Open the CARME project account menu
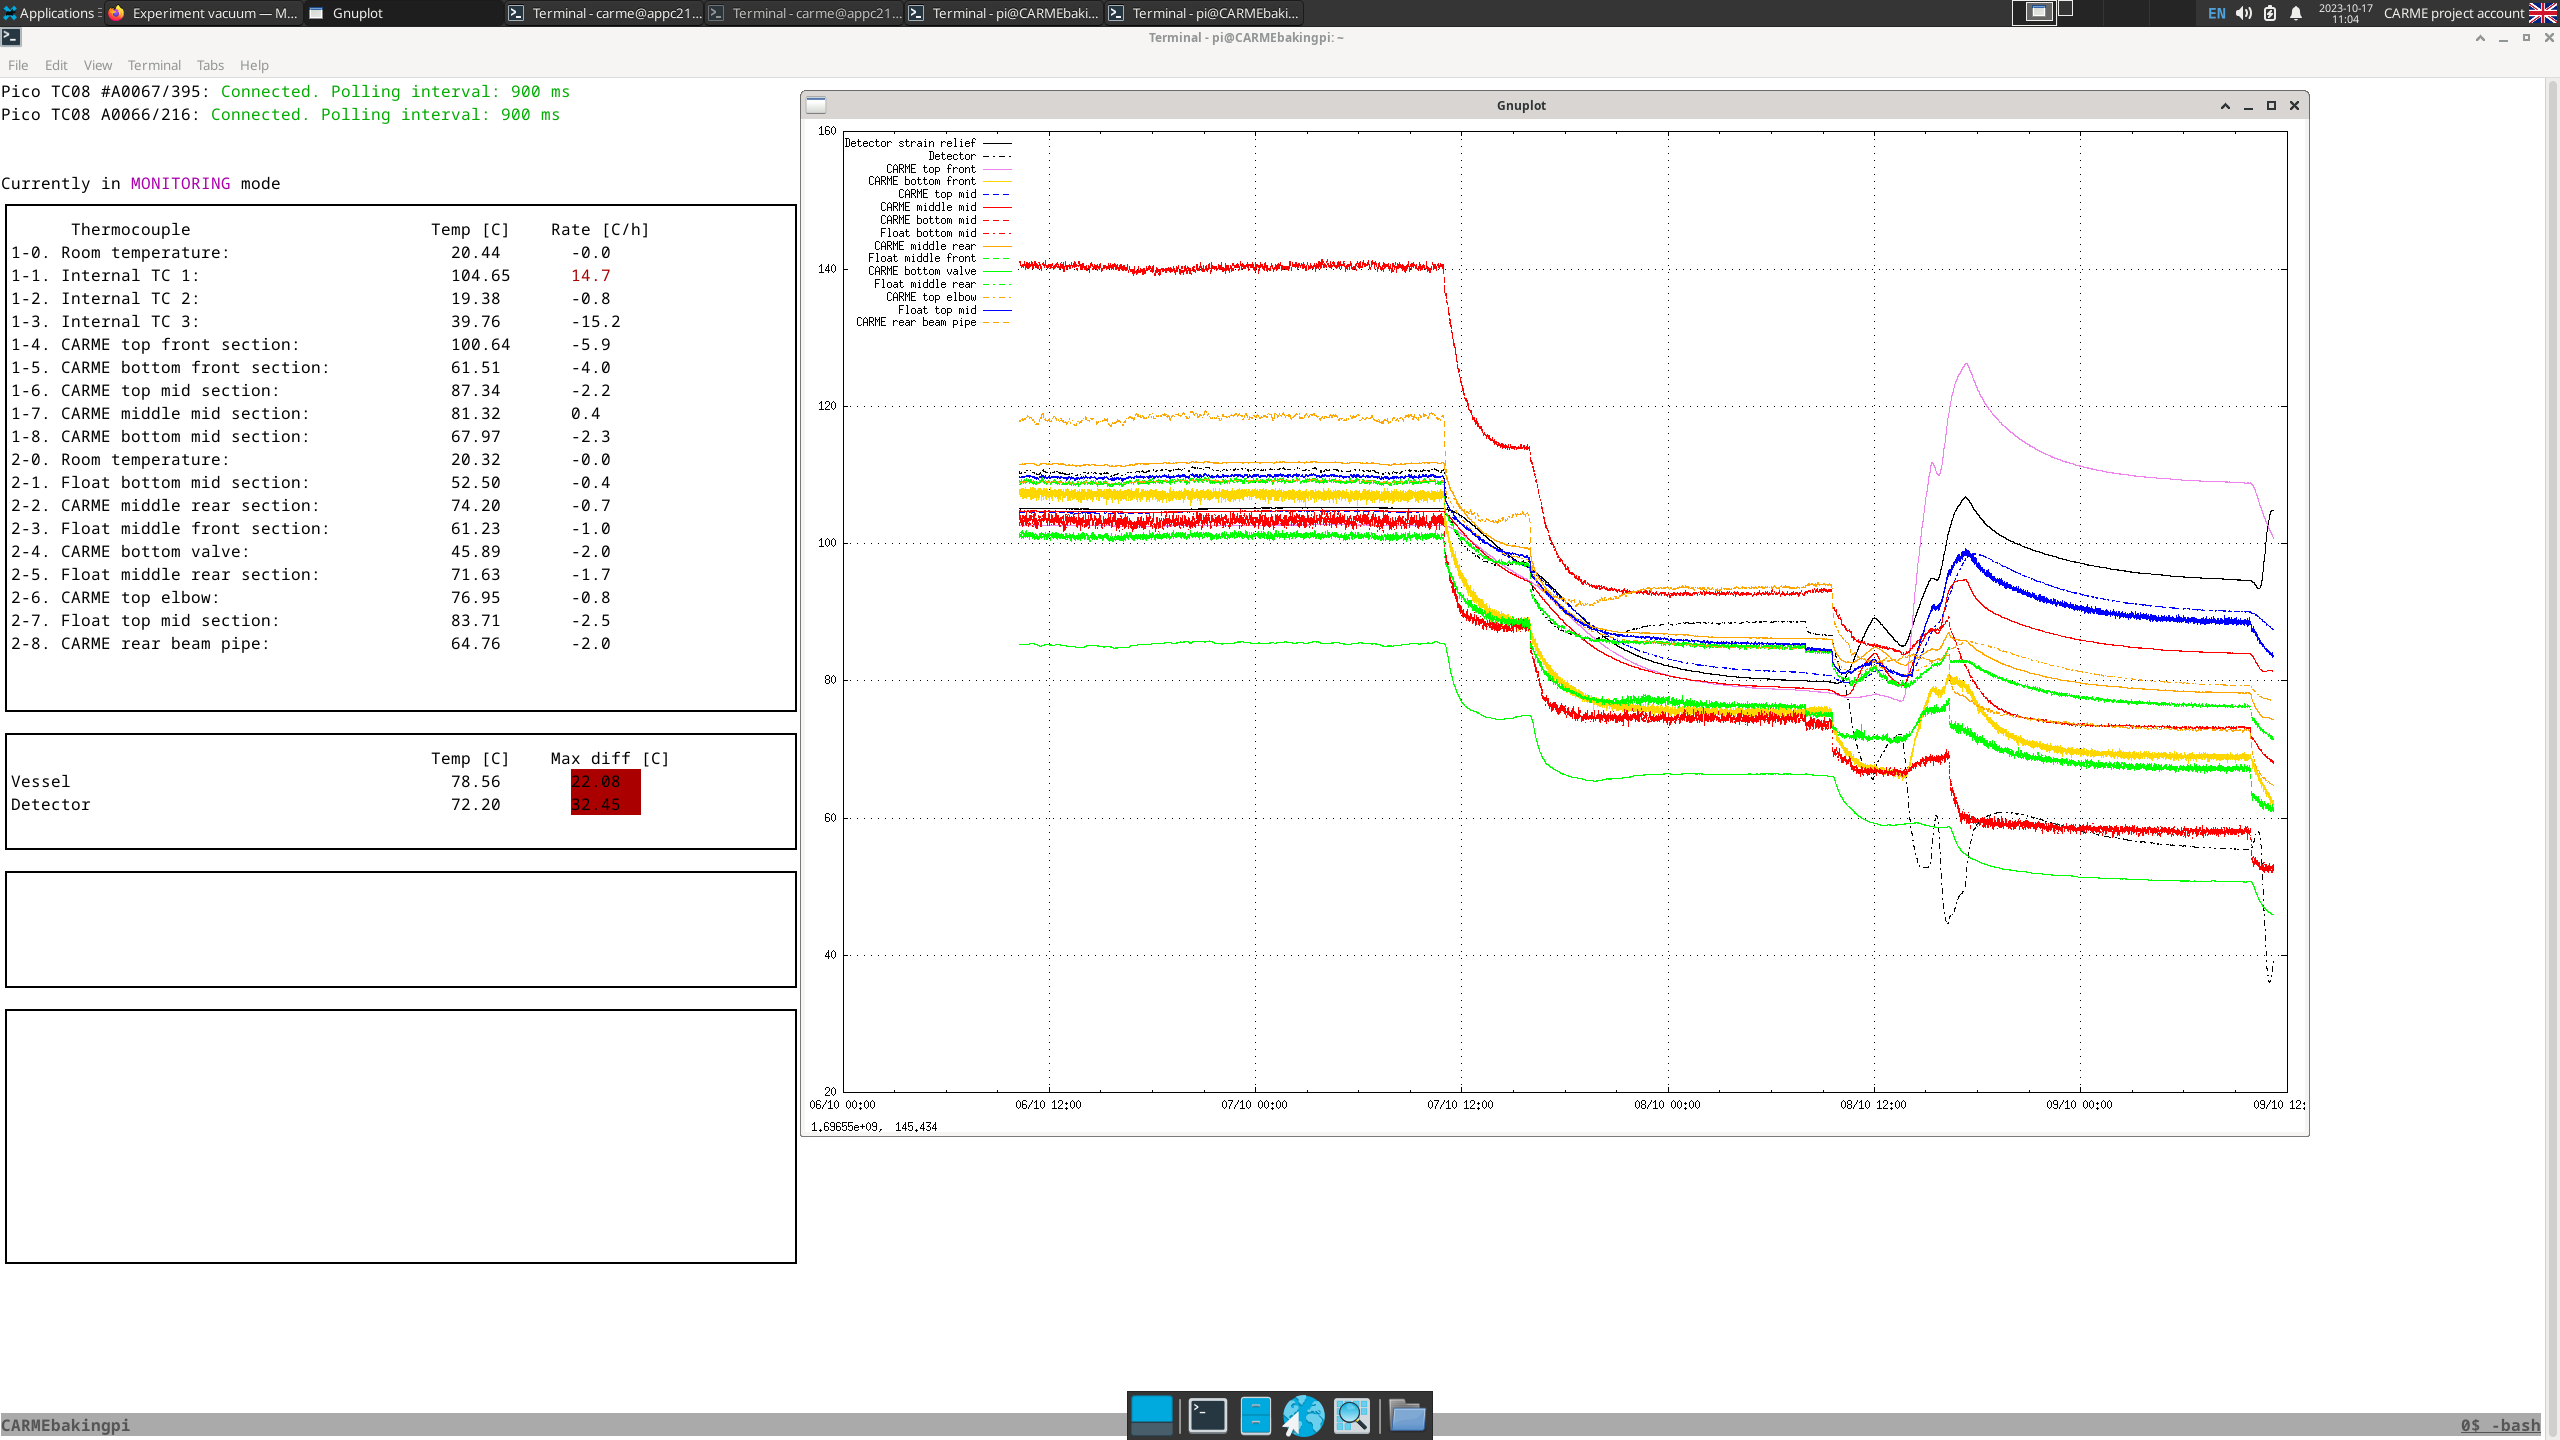Screen dimensions: 2560x1440 click(2453, 13)
